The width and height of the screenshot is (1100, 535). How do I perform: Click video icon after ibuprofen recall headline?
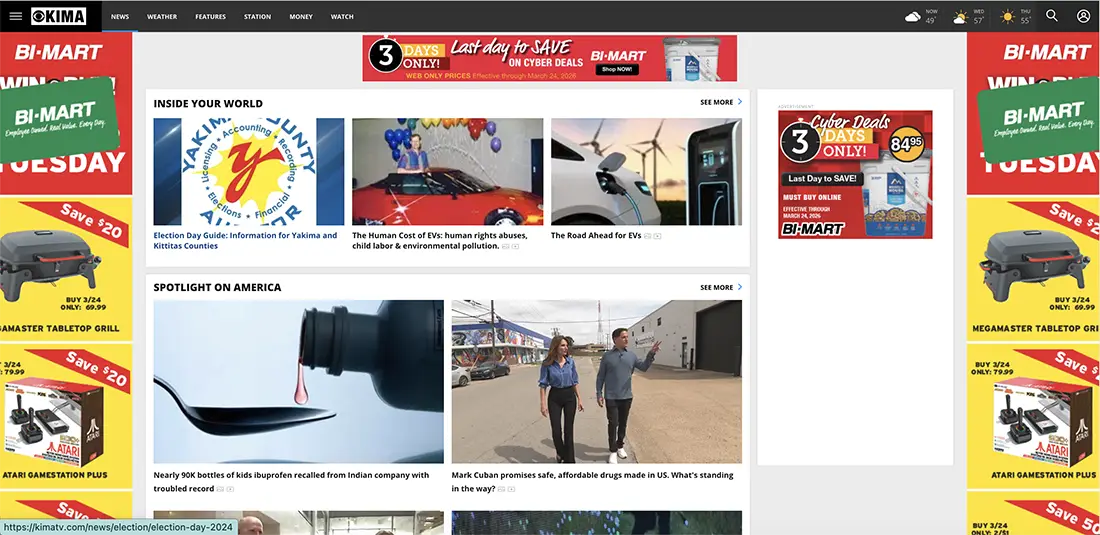pos(230,489)
